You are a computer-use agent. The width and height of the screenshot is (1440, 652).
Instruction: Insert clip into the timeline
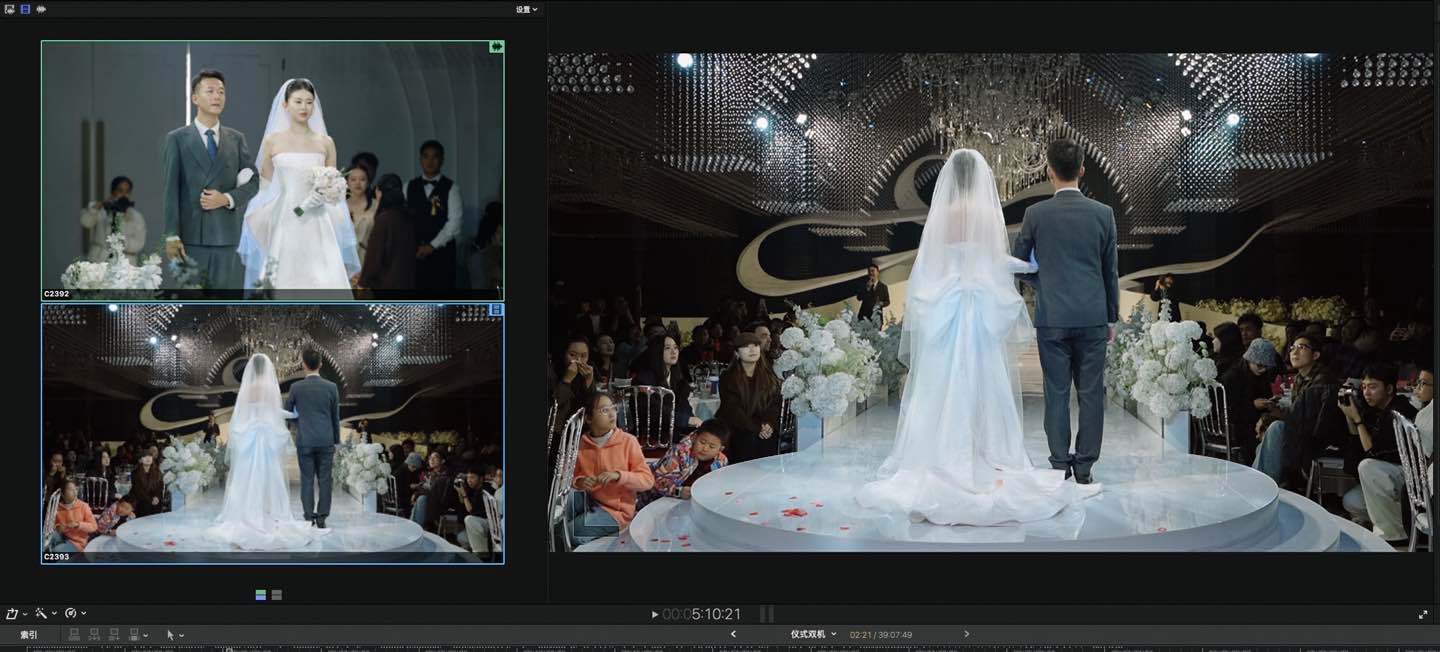[94, 635]
